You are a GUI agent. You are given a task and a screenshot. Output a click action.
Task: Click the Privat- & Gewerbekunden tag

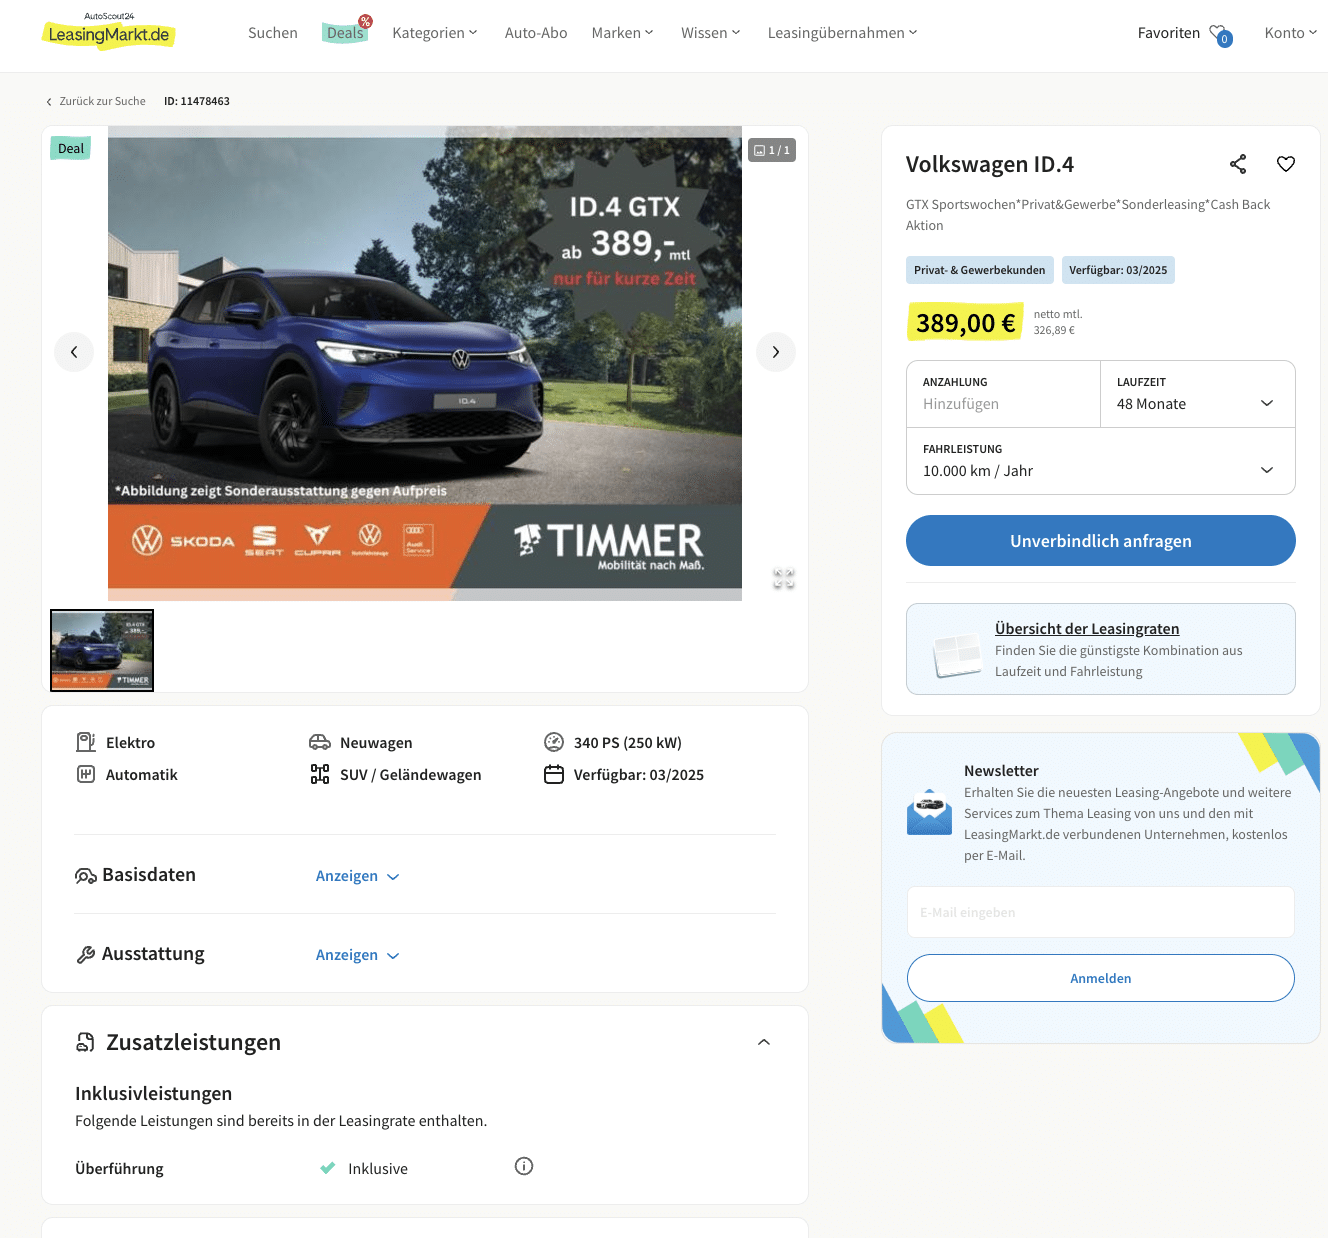[980, 270]
